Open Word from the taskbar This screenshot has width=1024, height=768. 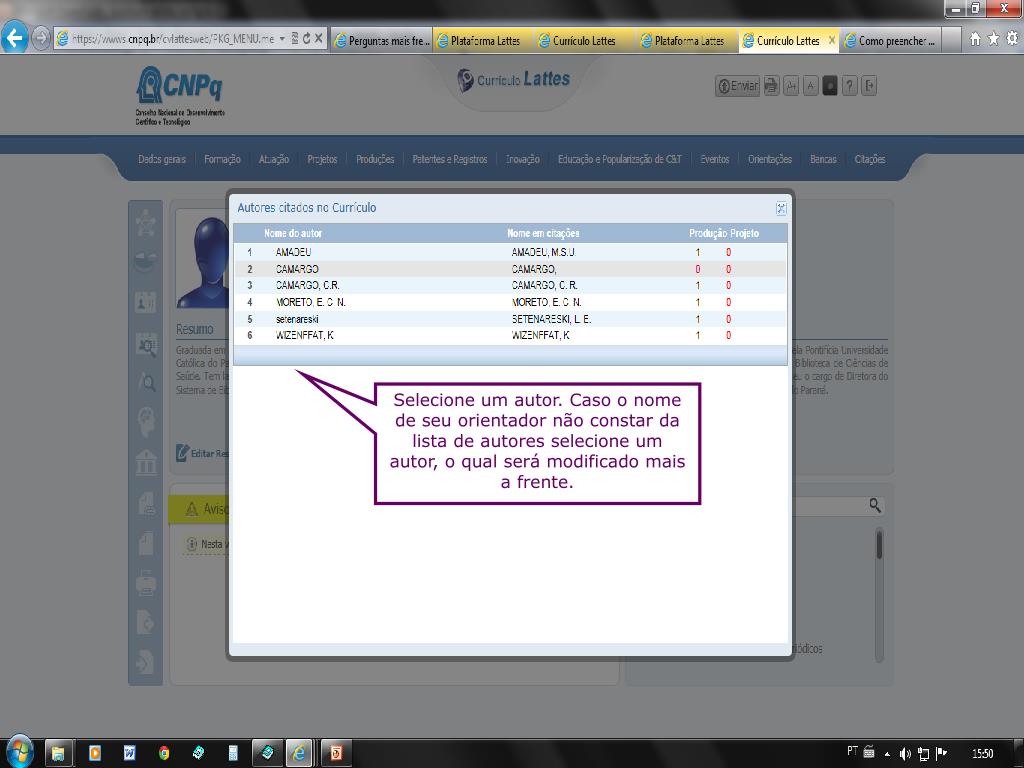coord(129,753)
